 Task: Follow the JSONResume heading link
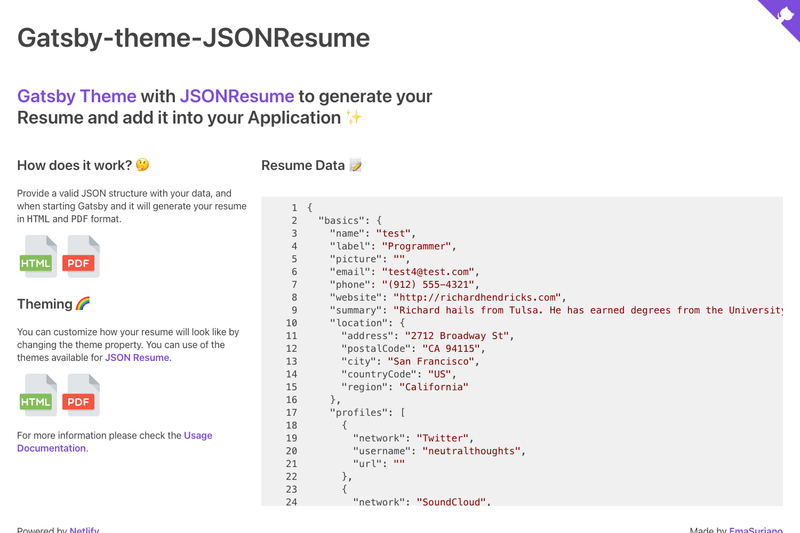237,96
